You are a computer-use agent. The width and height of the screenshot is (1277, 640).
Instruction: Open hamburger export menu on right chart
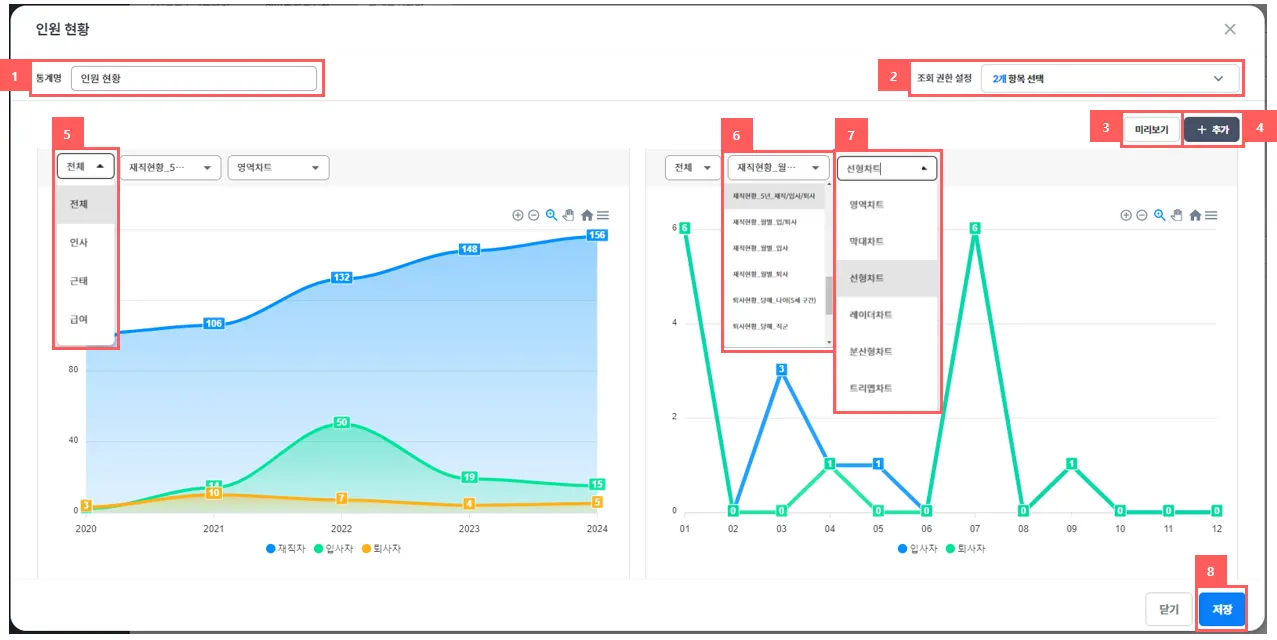(x=1211, y=215)
